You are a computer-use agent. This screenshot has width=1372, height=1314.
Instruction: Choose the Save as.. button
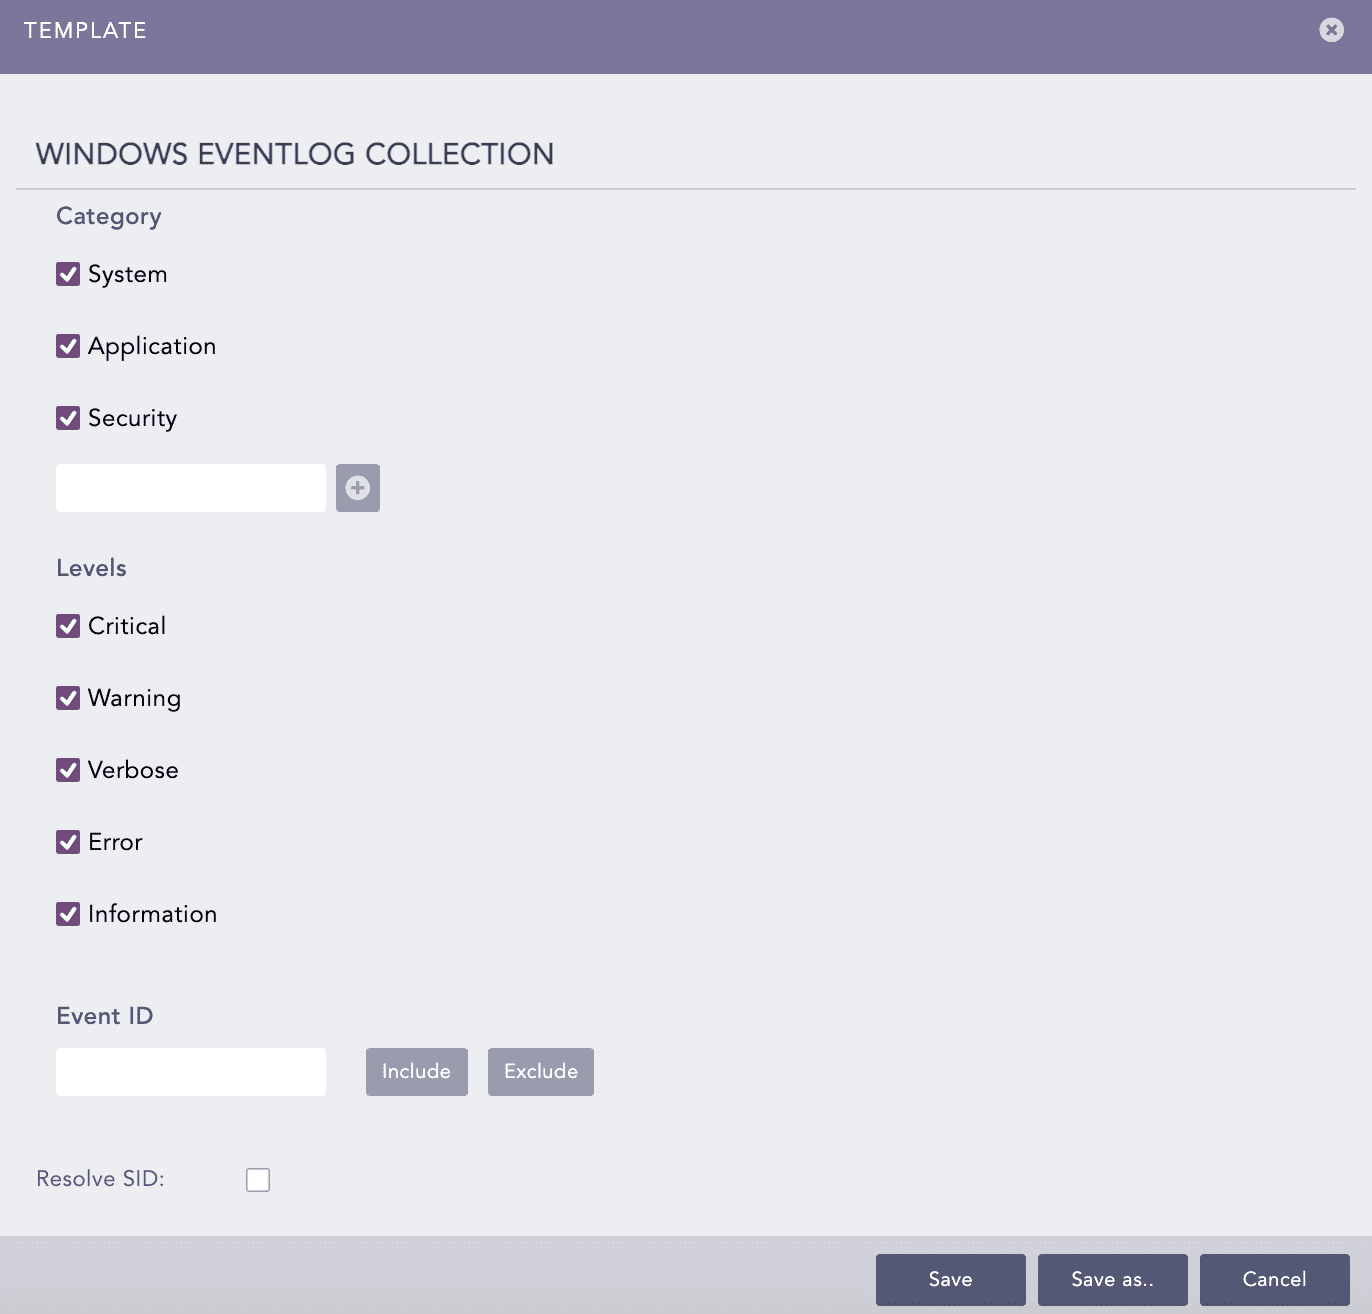tap(1112, 1280)
